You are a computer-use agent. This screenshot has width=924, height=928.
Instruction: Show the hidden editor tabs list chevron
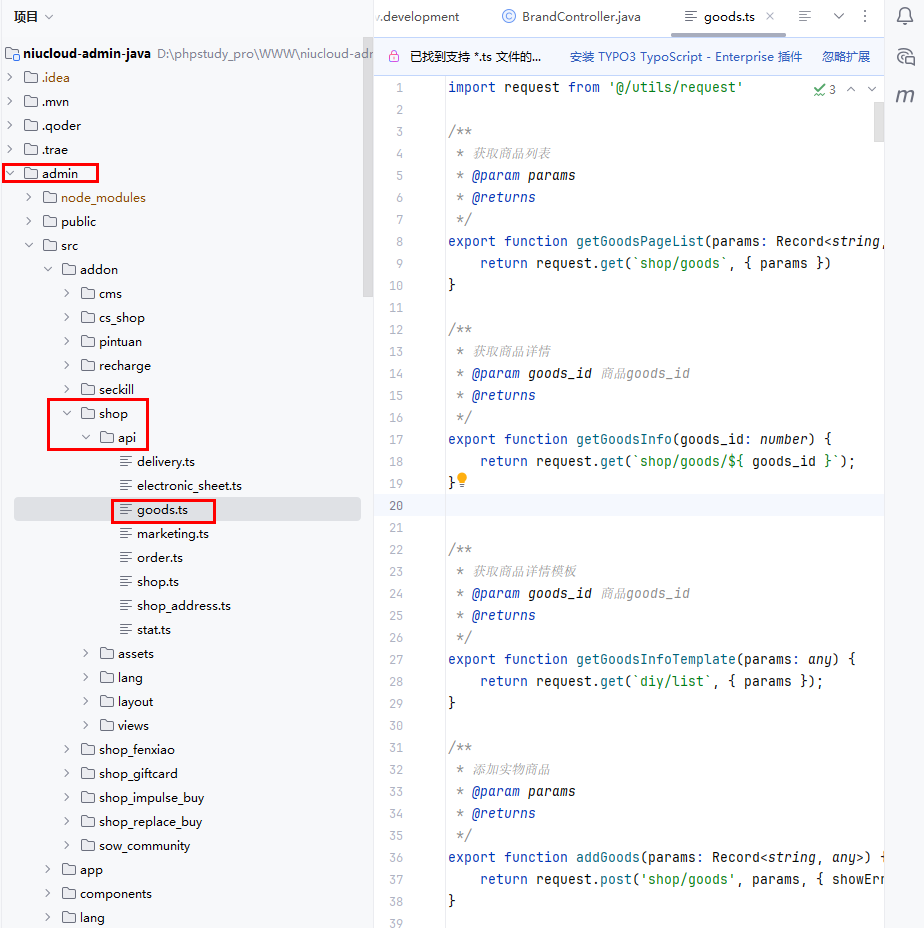point(839,17)
